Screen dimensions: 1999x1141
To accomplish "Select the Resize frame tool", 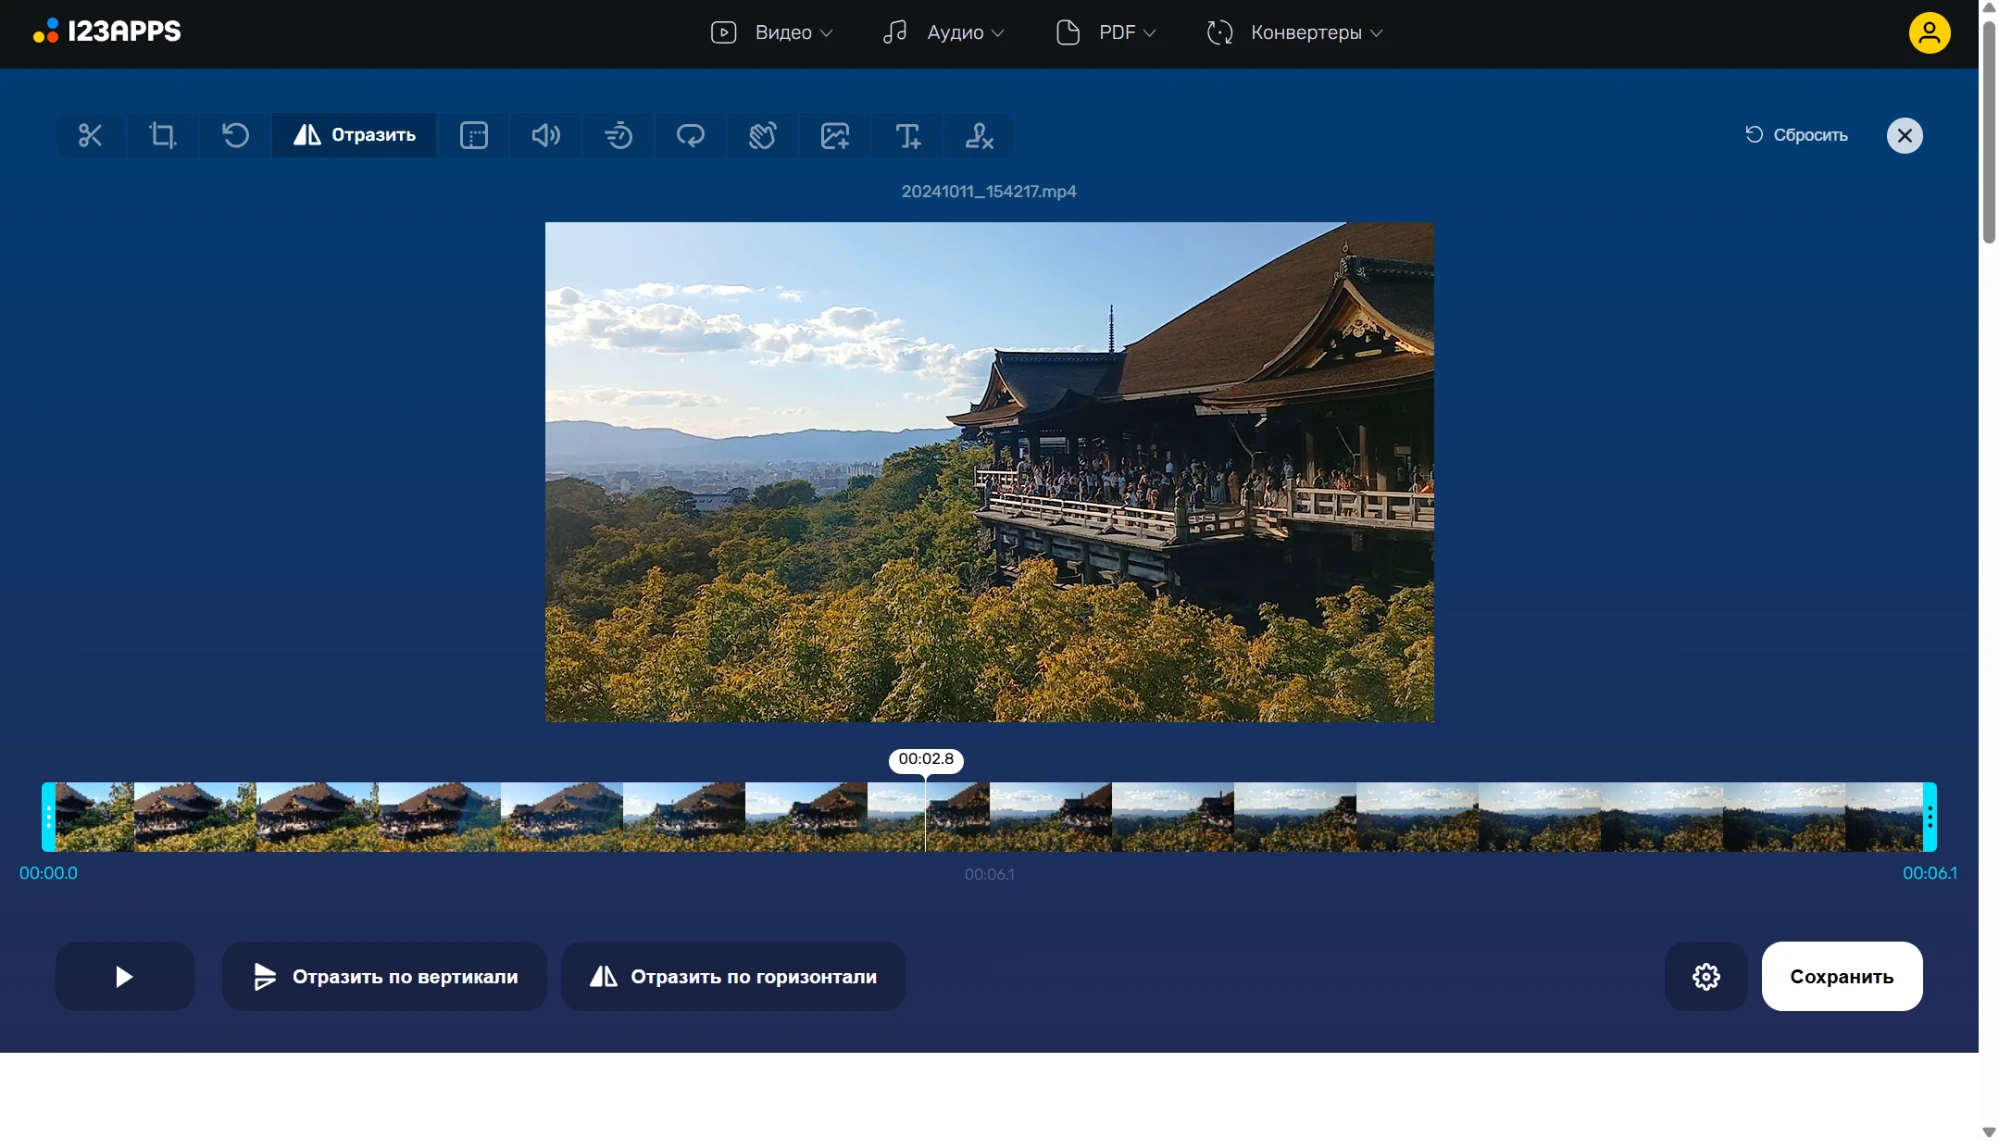I will click(x=474, y=135).
